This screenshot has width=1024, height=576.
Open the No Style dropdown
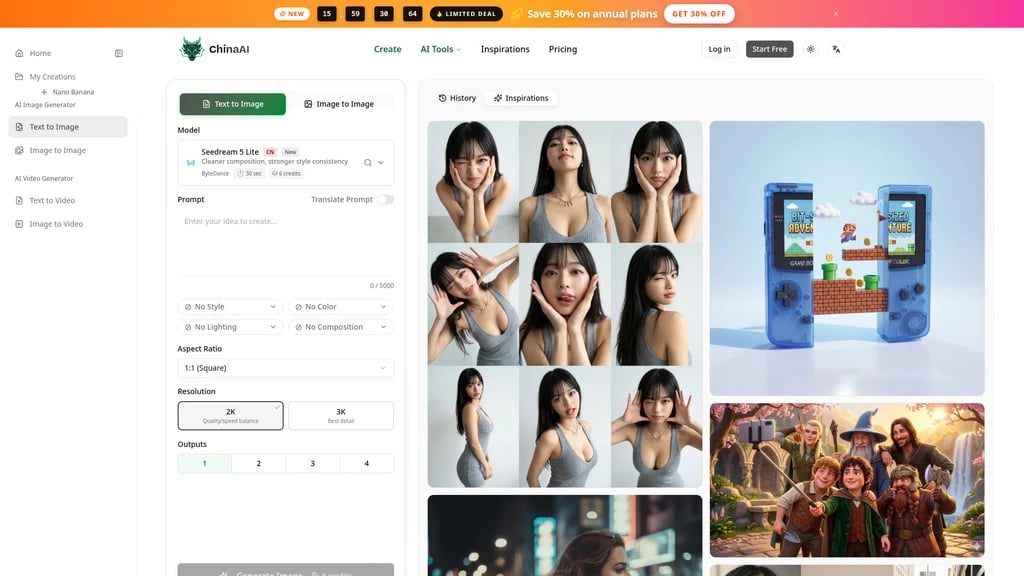pyautogui.click(x=230, y=306)
